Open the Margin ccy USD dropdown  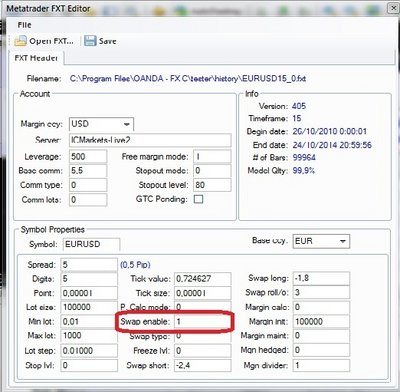(101, 124)
